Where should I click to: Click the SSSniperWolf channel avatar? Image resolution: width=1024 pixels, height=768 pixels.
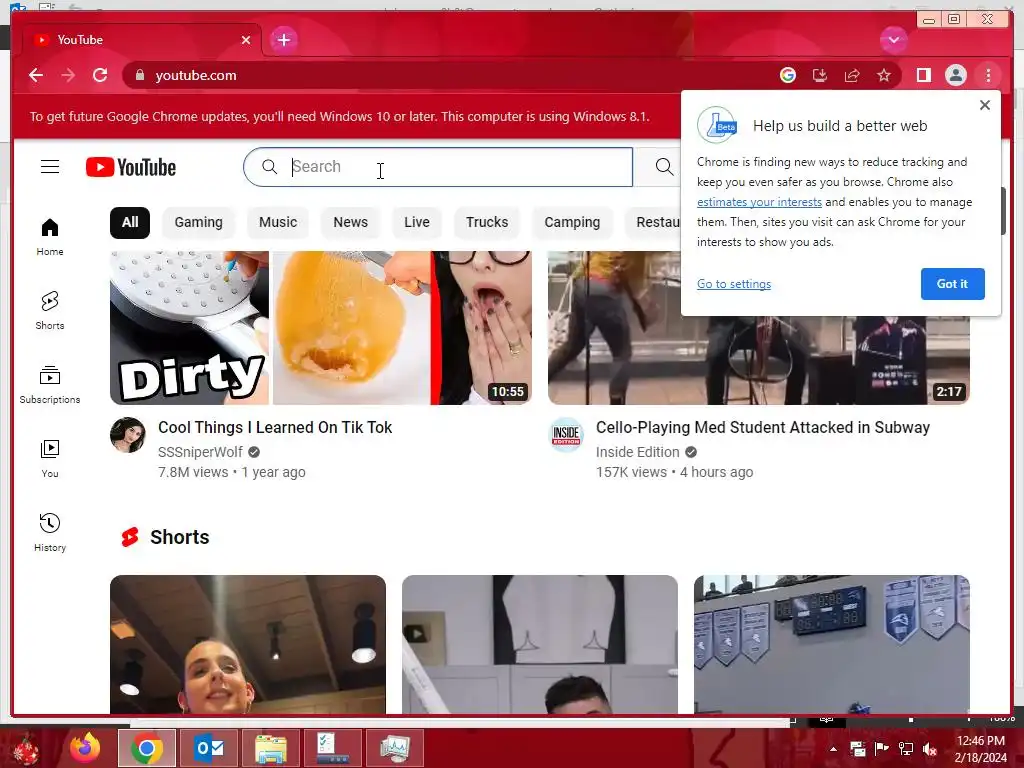(127, 435)
